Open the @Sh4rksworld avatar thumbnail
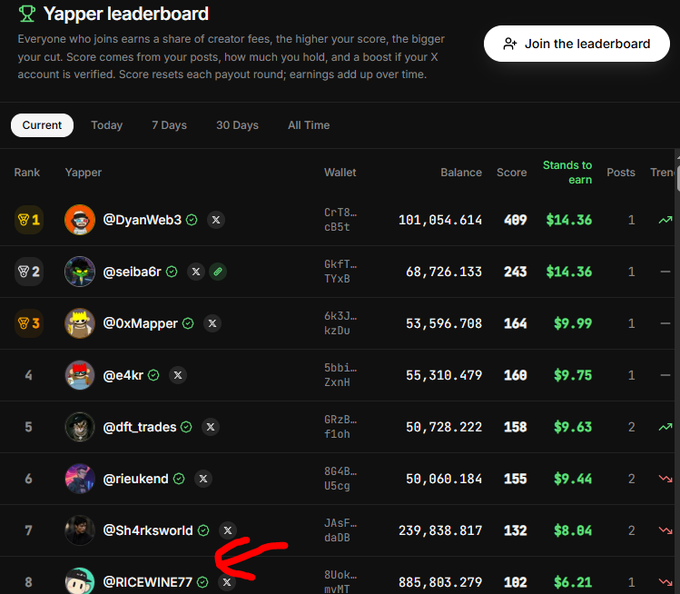 [x=80, y=530]
